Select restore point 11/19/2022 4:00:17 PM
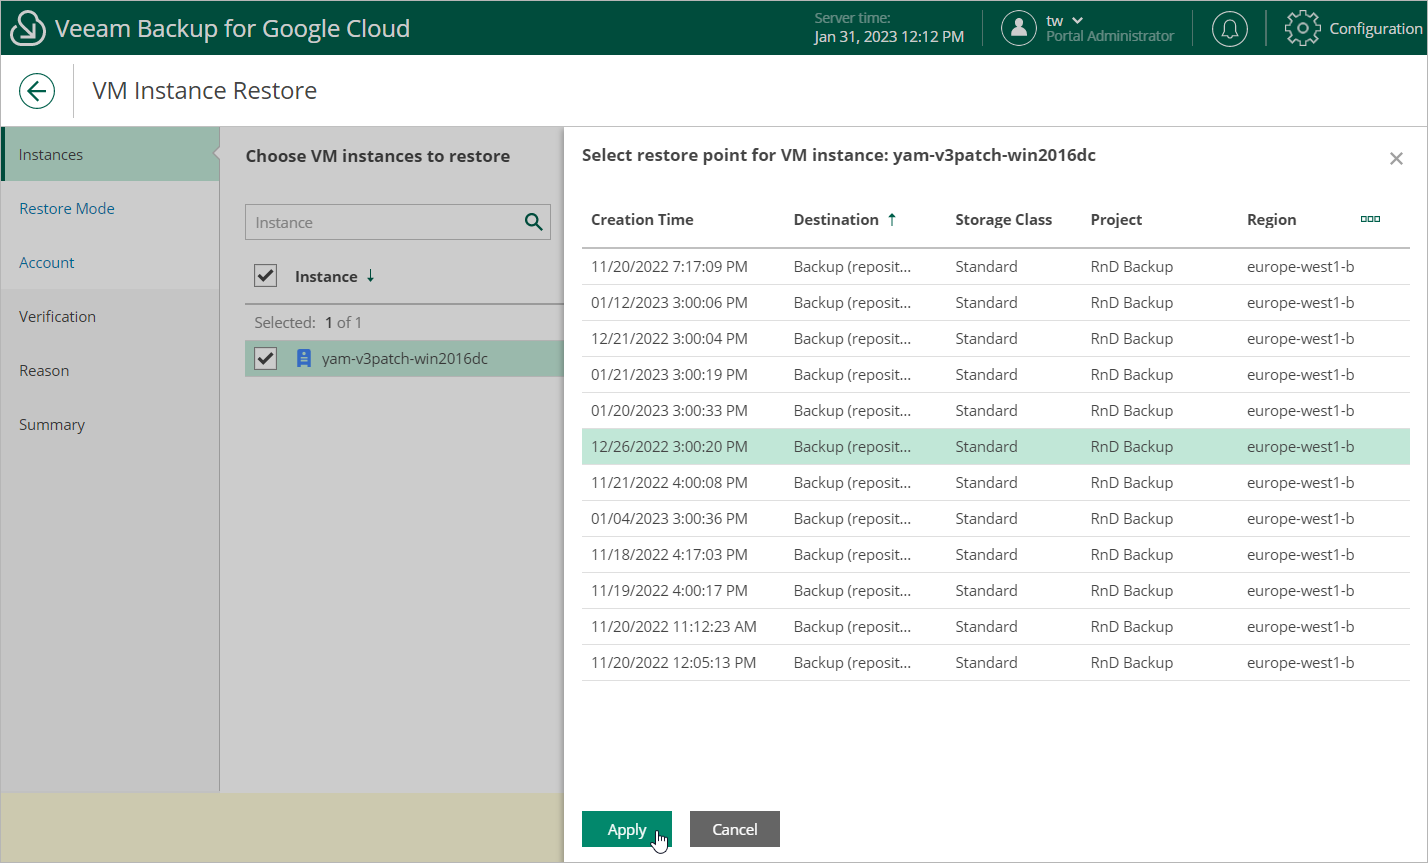Viewport: 1428px width, 863px height. 996,591
